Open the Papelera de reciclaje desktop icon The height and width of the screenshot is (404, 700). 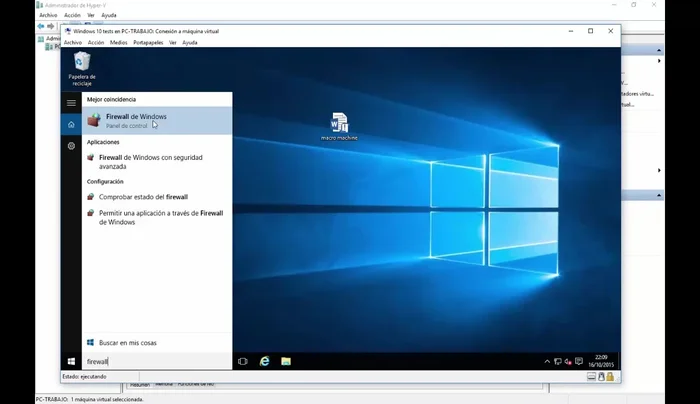pos(82,68)
